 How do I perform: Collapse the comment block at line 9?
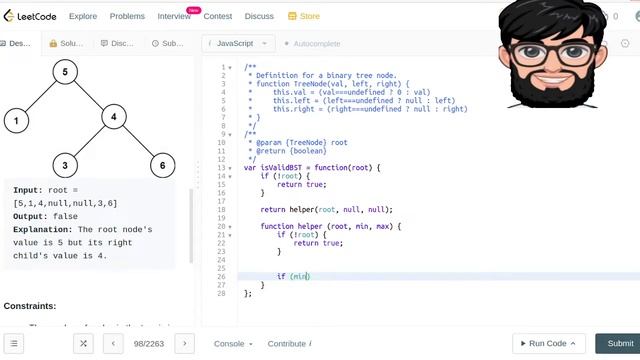(230, 134)
